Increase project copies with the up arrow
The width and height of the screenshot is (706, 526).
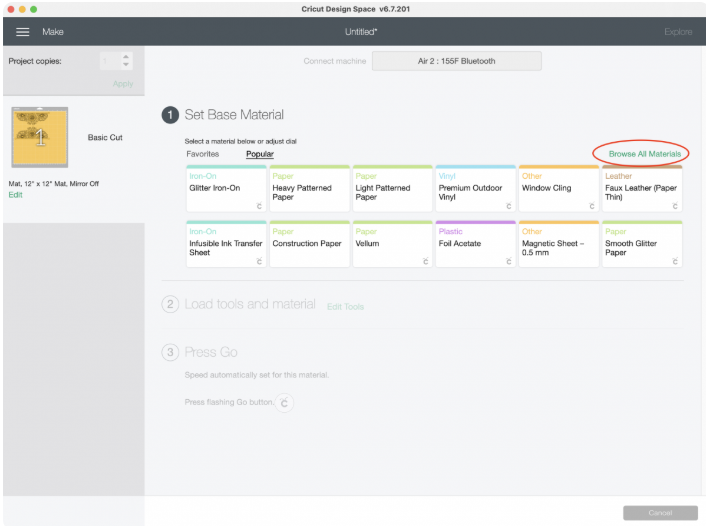126,57
